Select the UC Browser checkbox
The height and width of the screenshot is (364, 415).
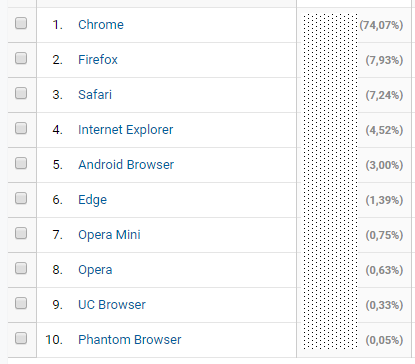(21, 303)
